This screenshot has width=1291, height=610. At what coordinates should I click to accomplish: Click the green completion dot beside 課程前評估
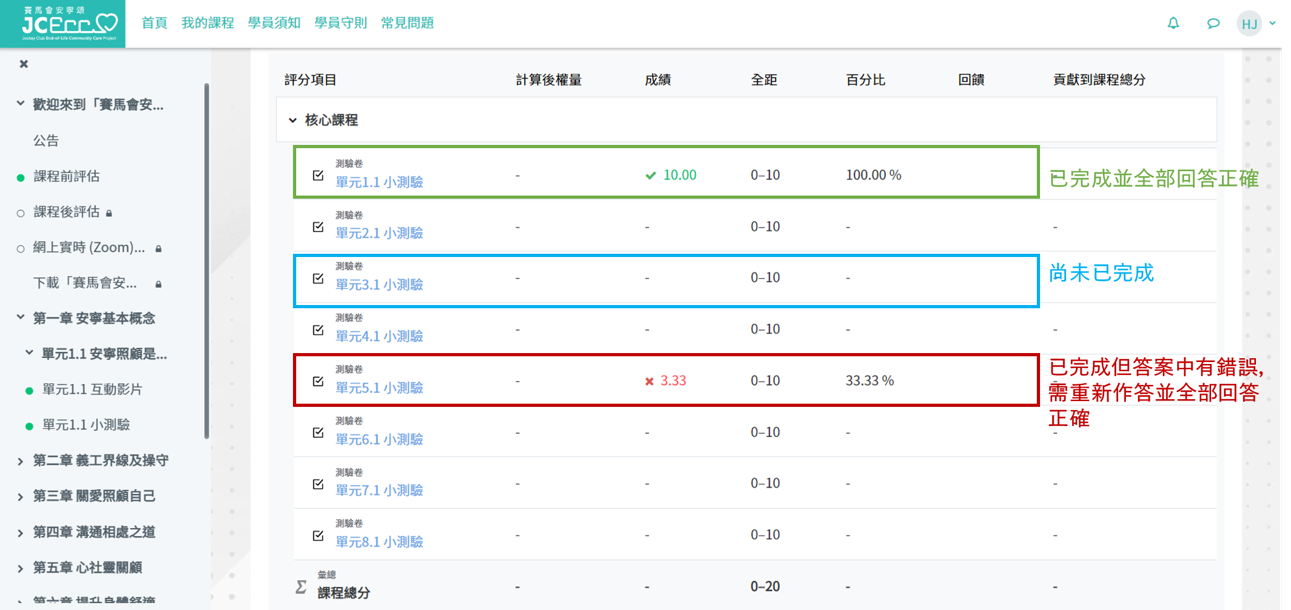(20, 177)
